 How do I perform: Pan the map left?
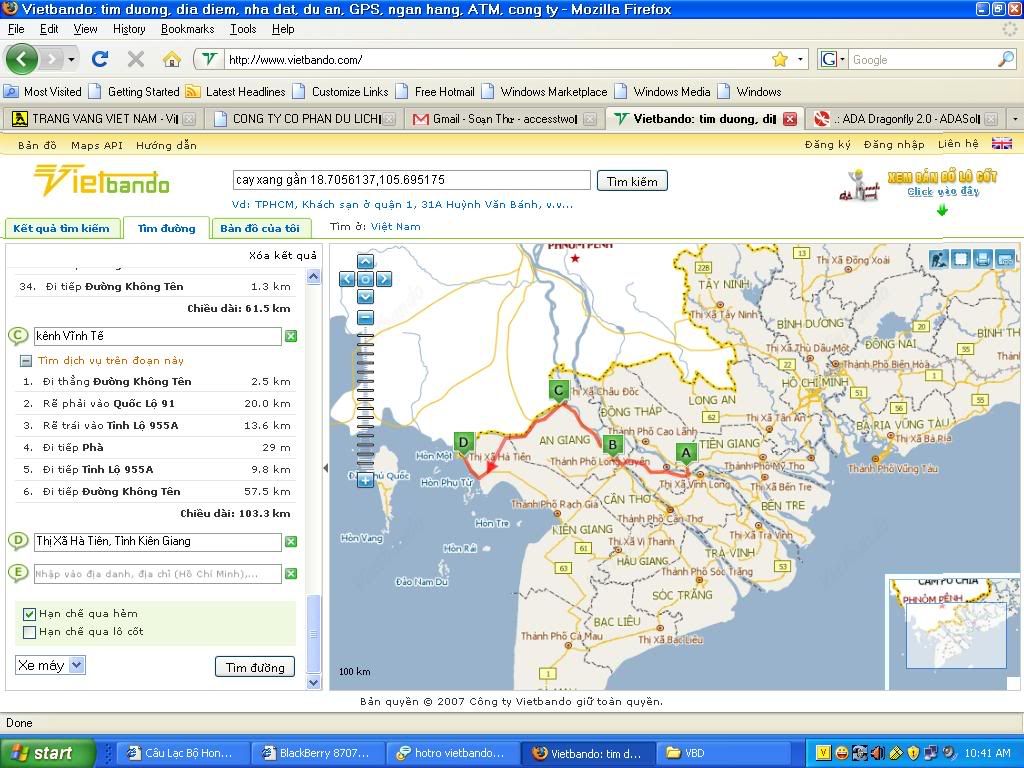pos(347,279)
